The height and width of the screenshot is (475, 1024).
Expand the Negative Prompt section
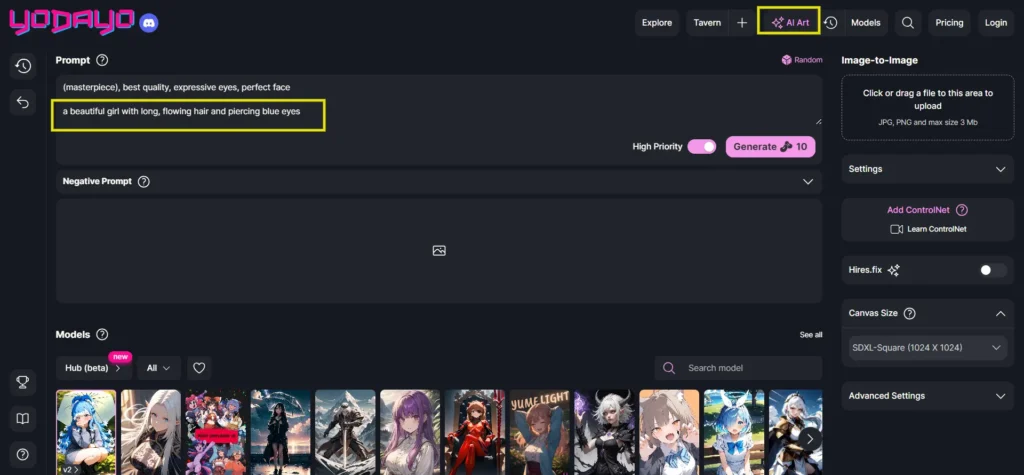tap(808, 182)
